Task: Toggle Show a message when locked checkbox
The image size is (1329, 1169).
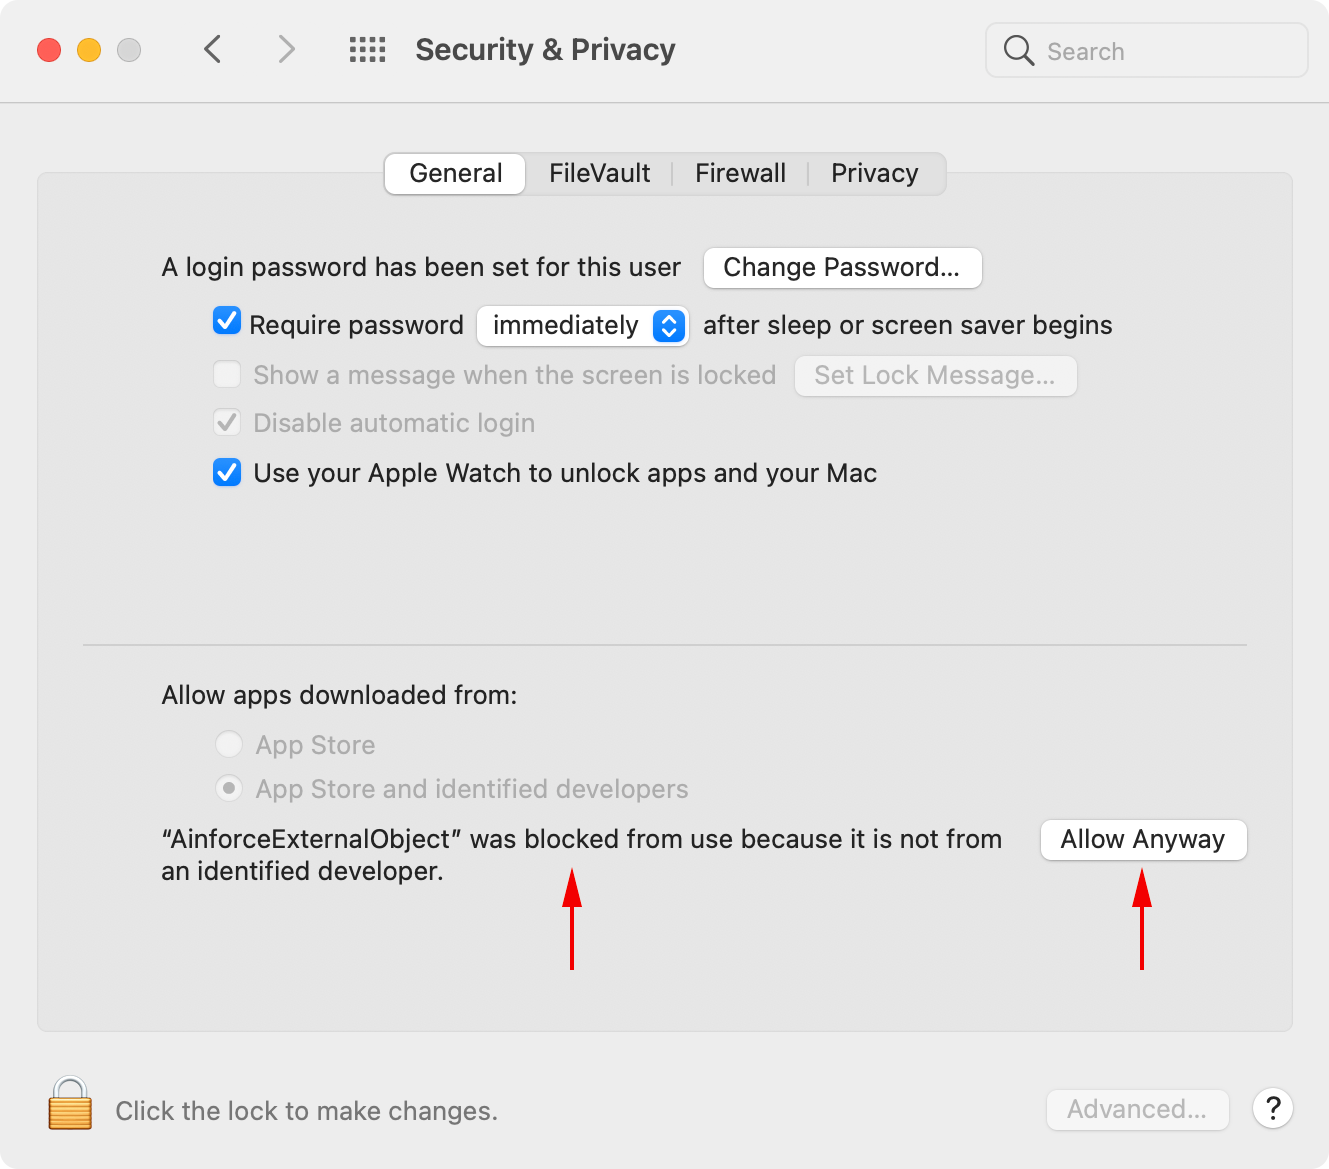Action: (227, 374)
